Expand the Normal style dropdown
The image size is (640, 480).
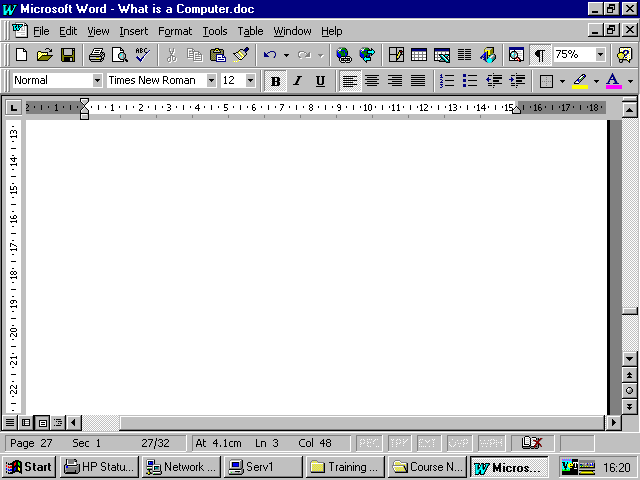click(97, 80)
